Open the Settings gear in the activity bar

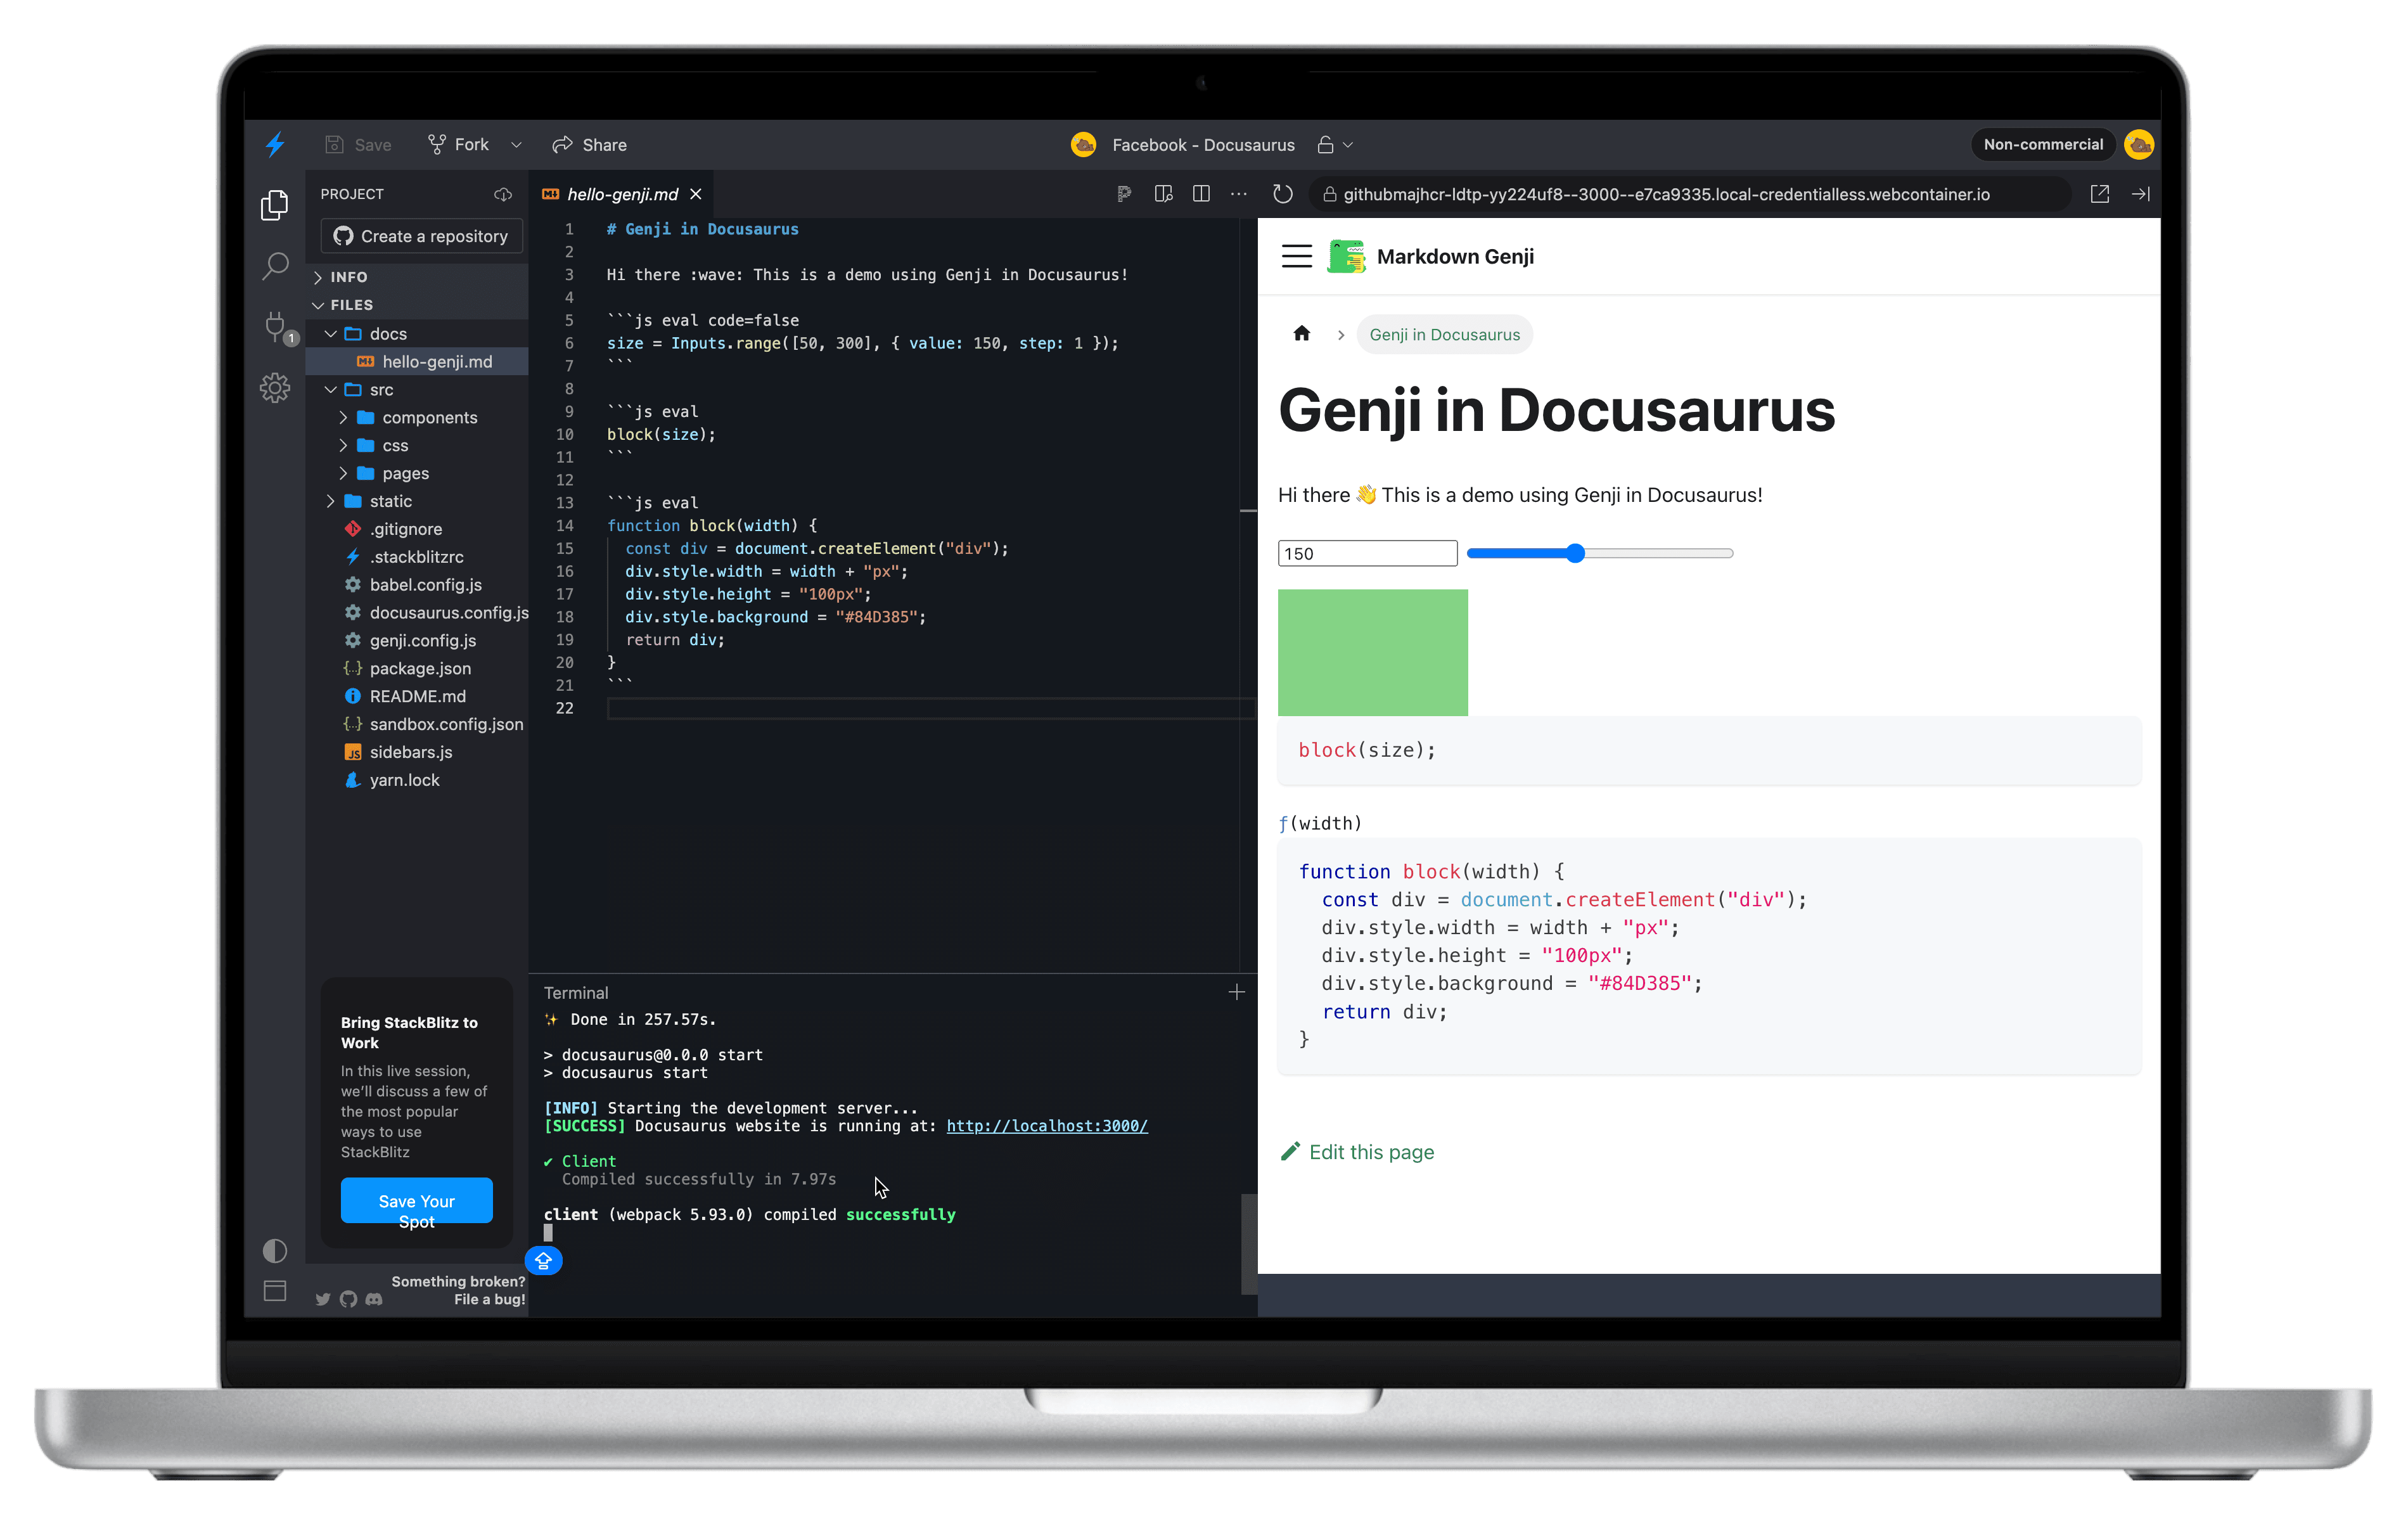275,388
